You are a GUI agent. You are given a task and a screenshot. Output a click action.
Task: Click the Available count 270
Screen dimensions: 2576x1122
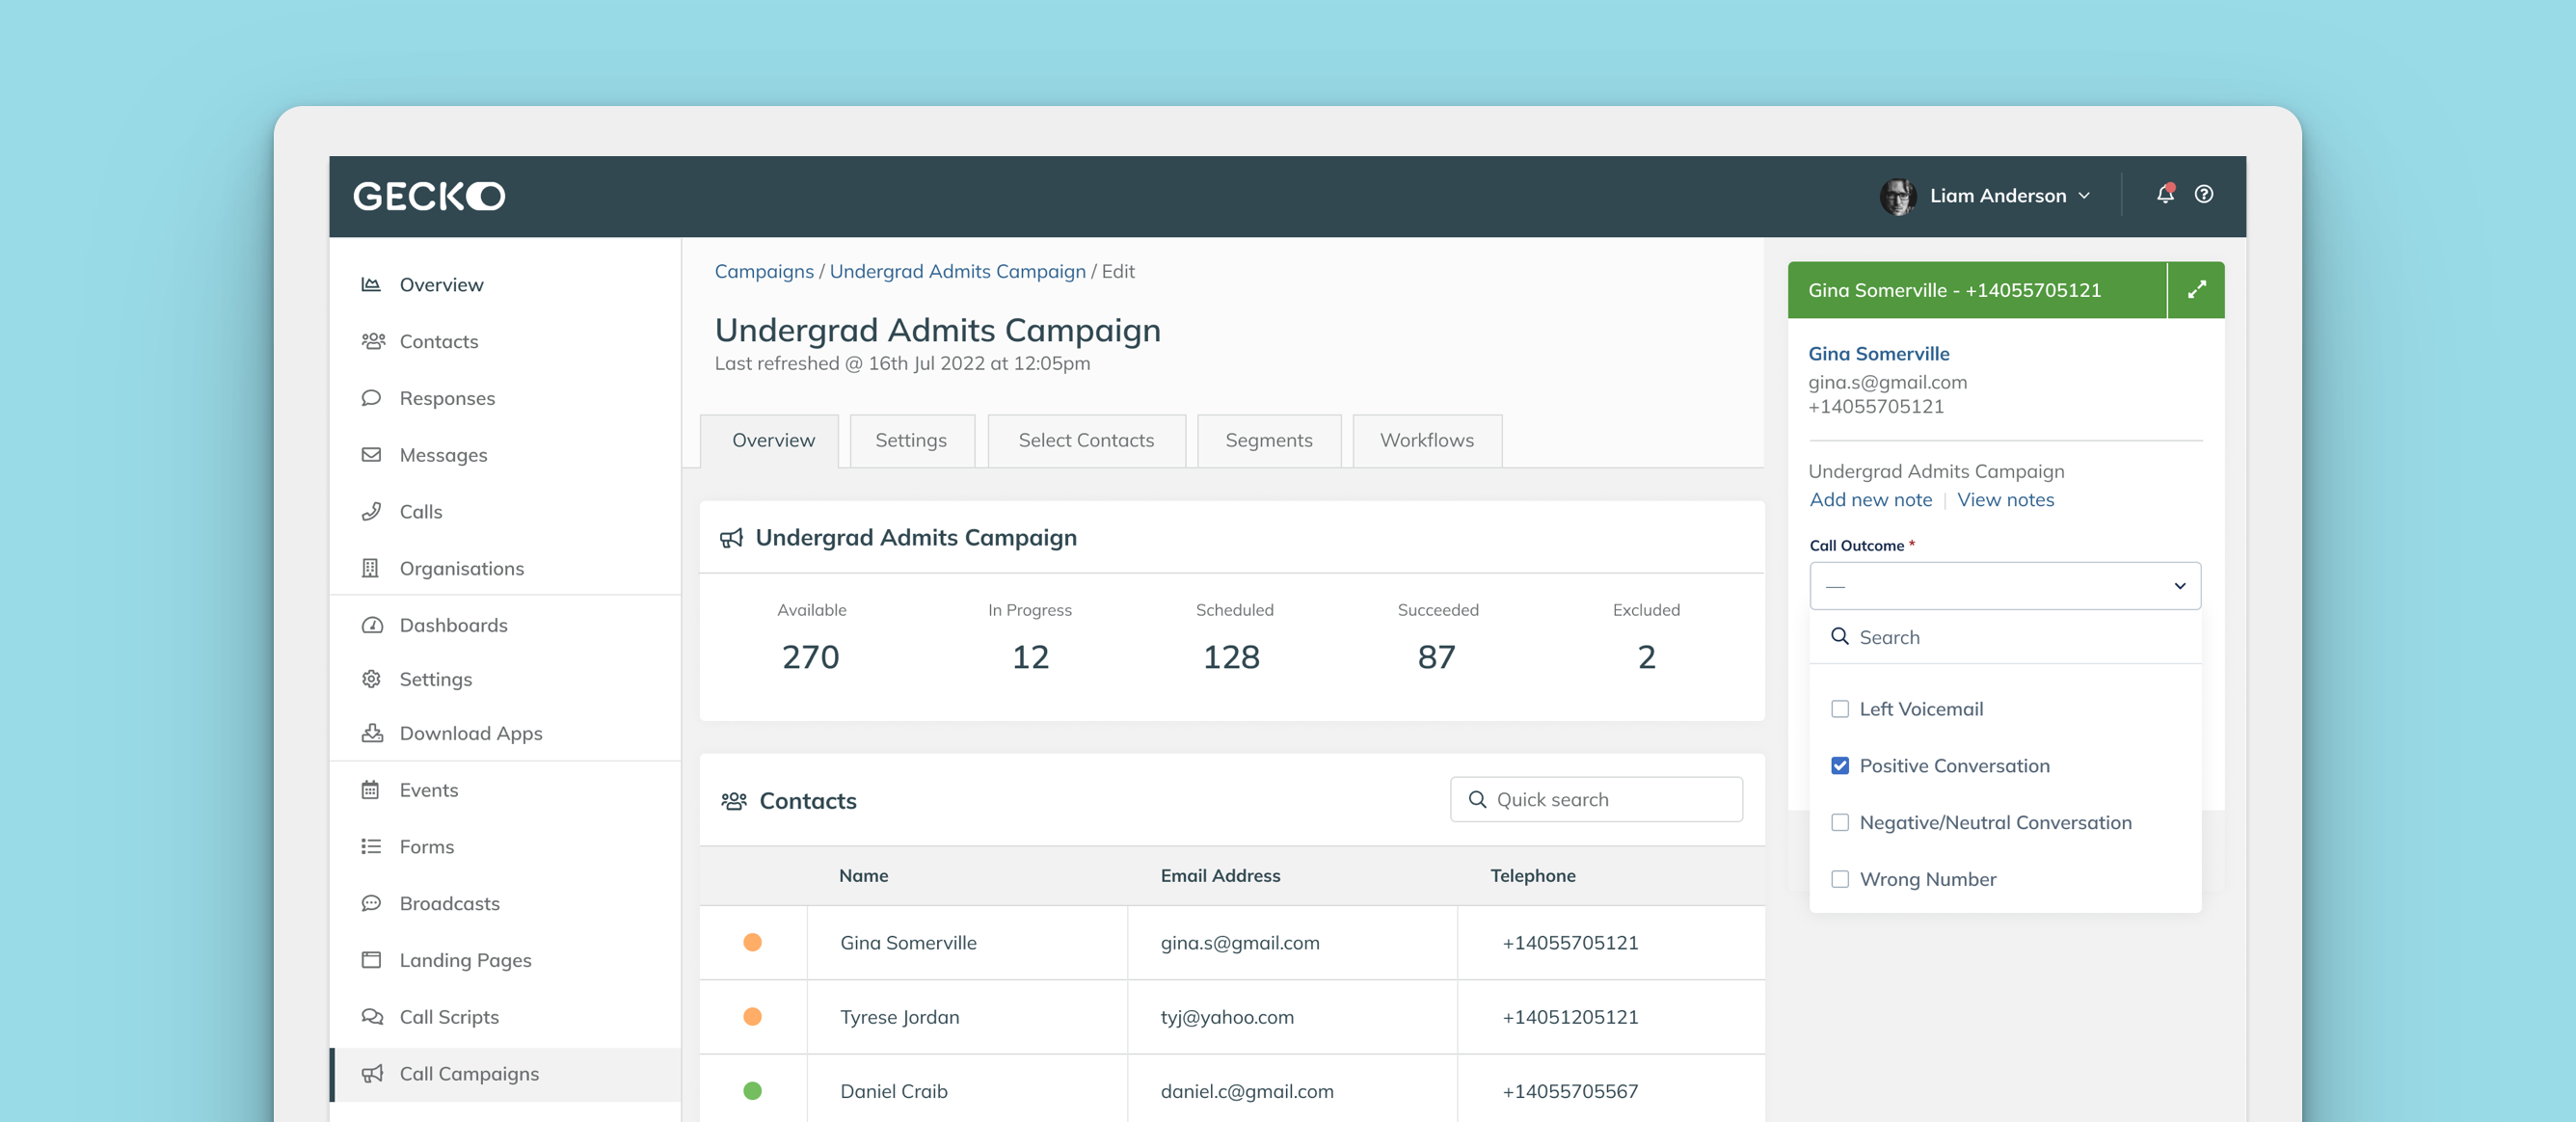point(810,657)
